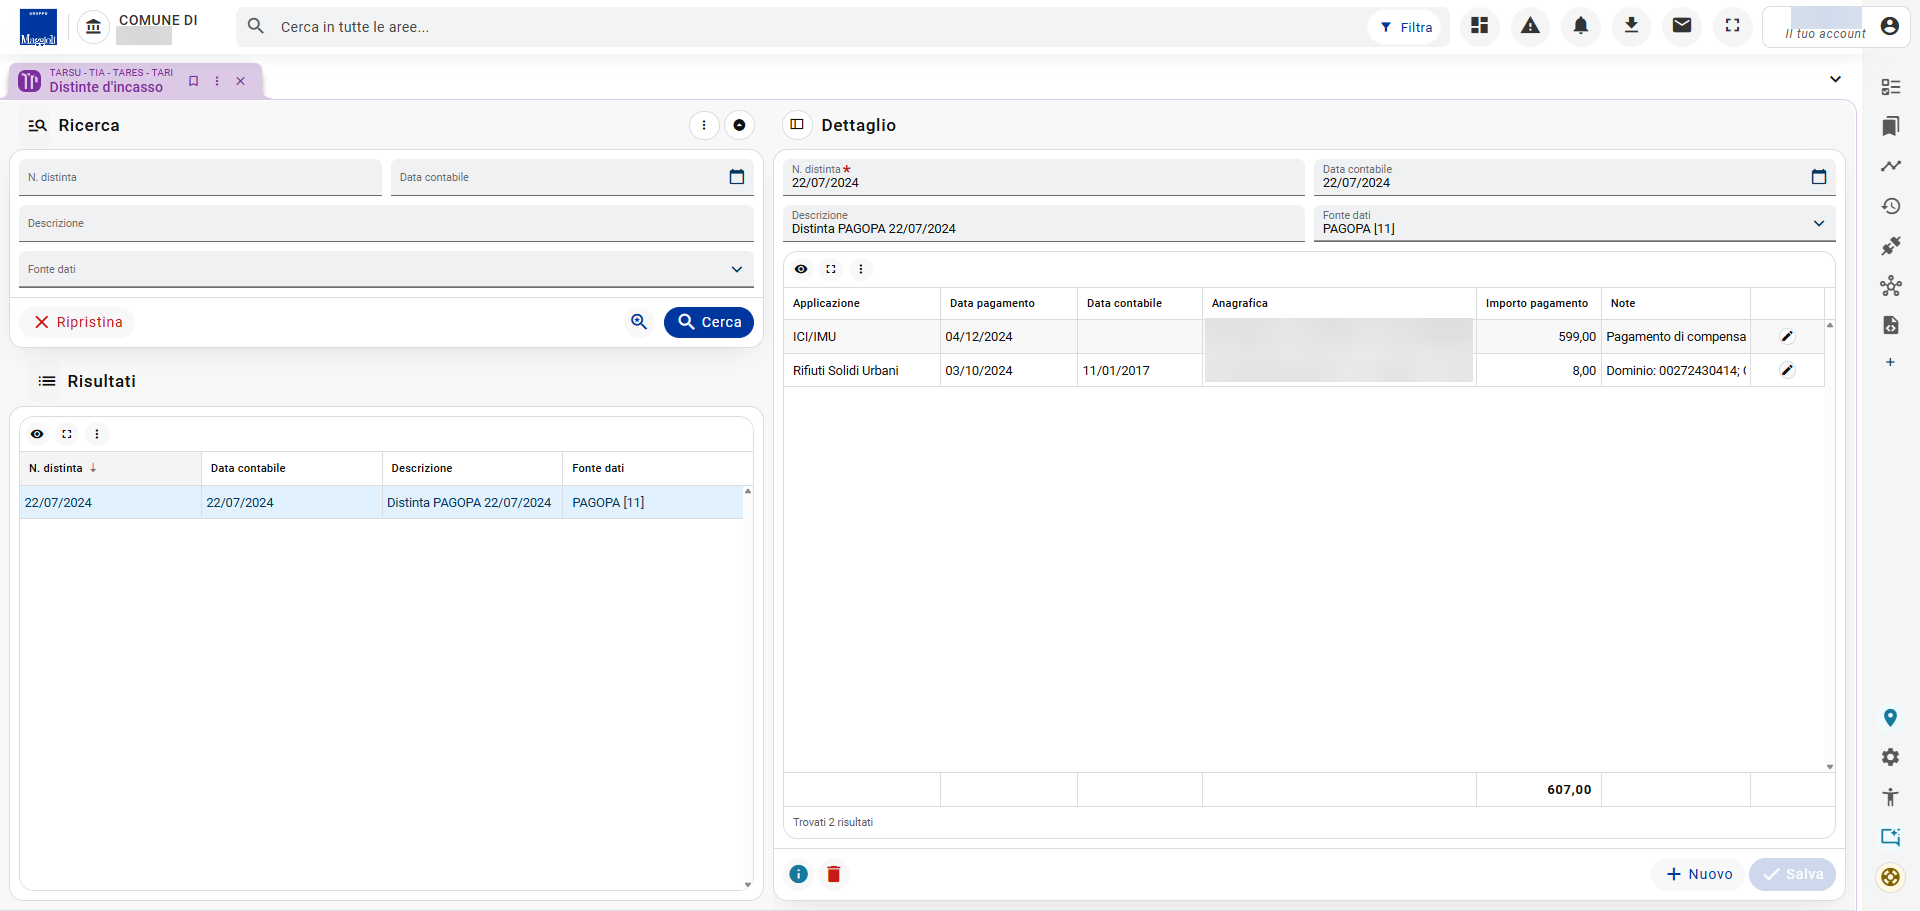Viewport: 1920px width, 911px height.
Task: Open history icon in right sidebar
Action: pyautogui.click(x=1890, y=206)
